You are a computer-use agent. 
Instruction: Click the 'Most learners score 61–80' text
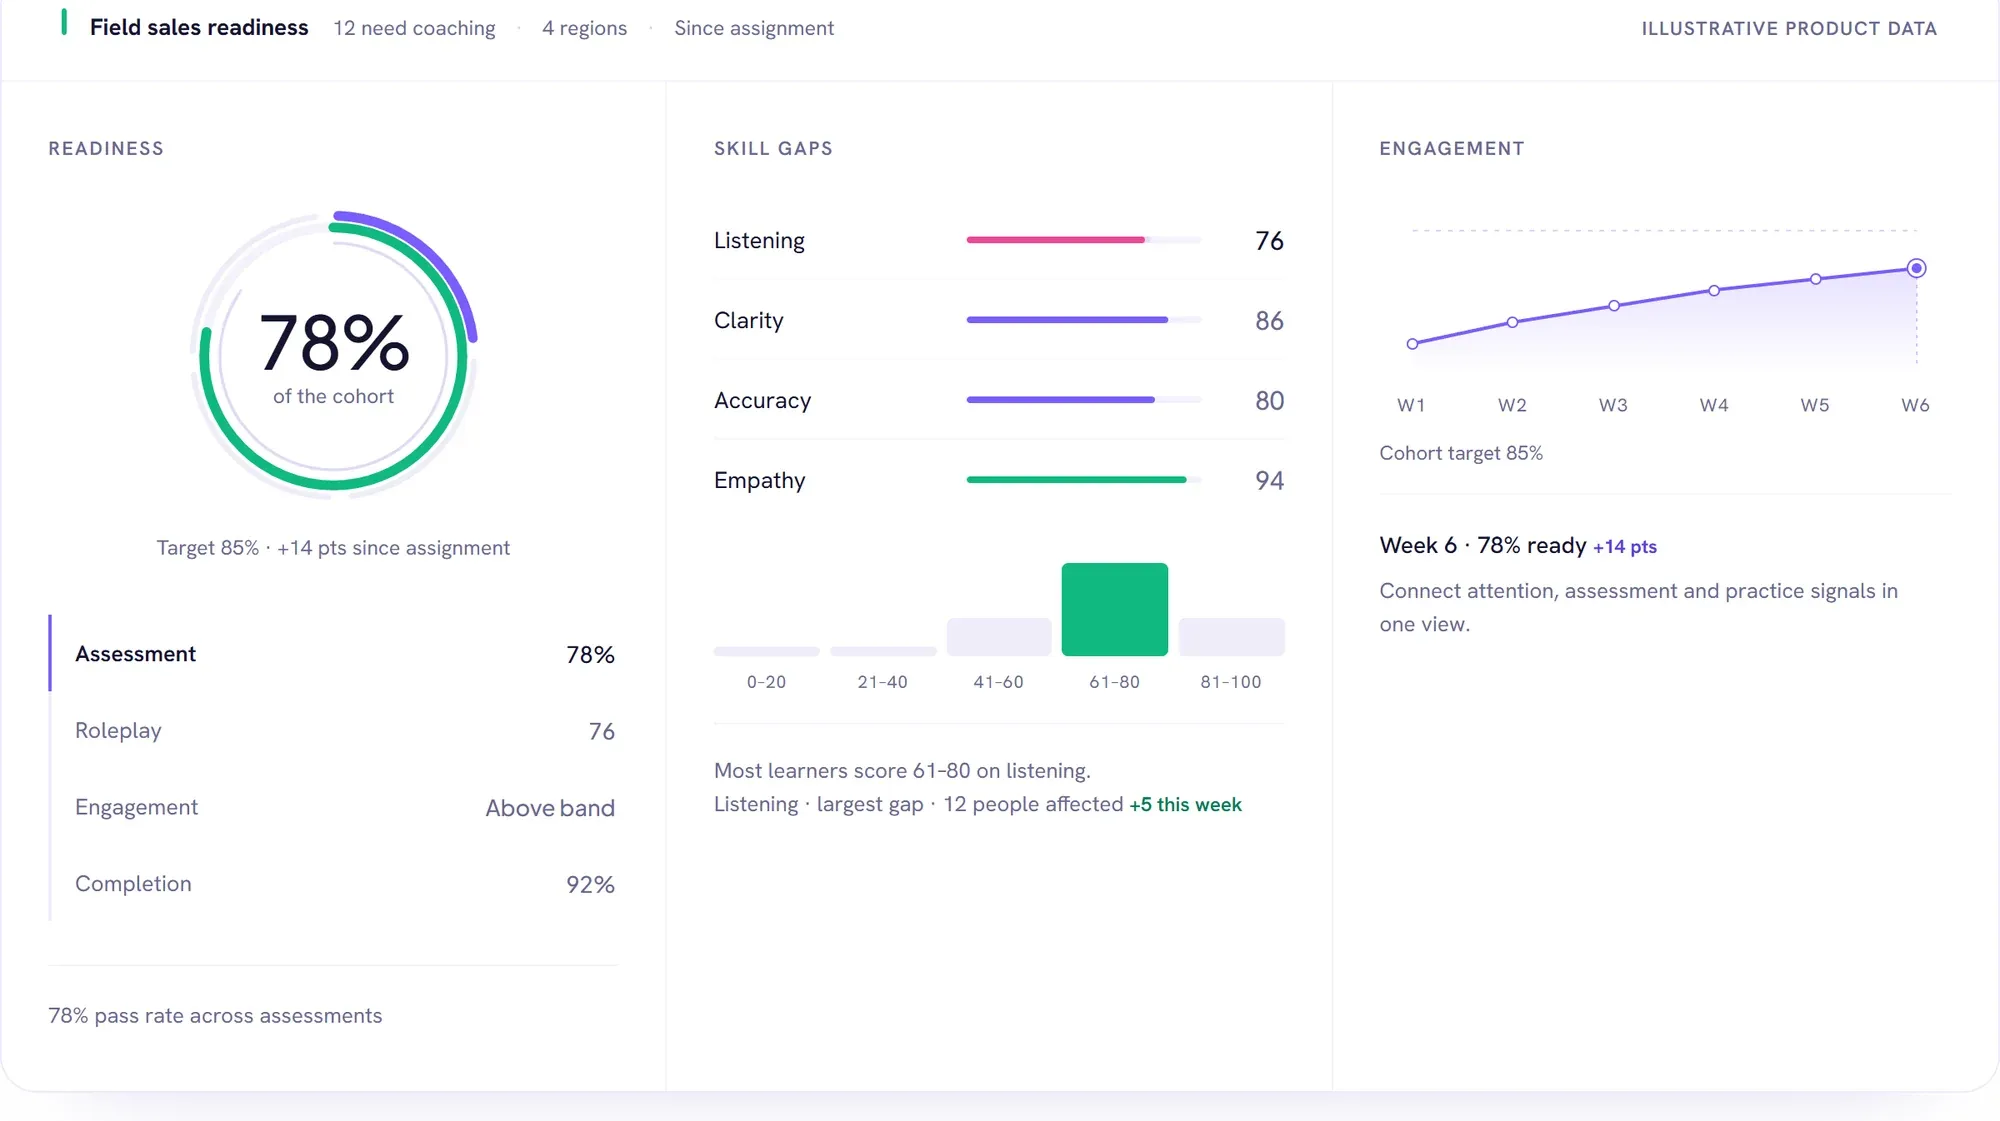[x=902, y=771]
